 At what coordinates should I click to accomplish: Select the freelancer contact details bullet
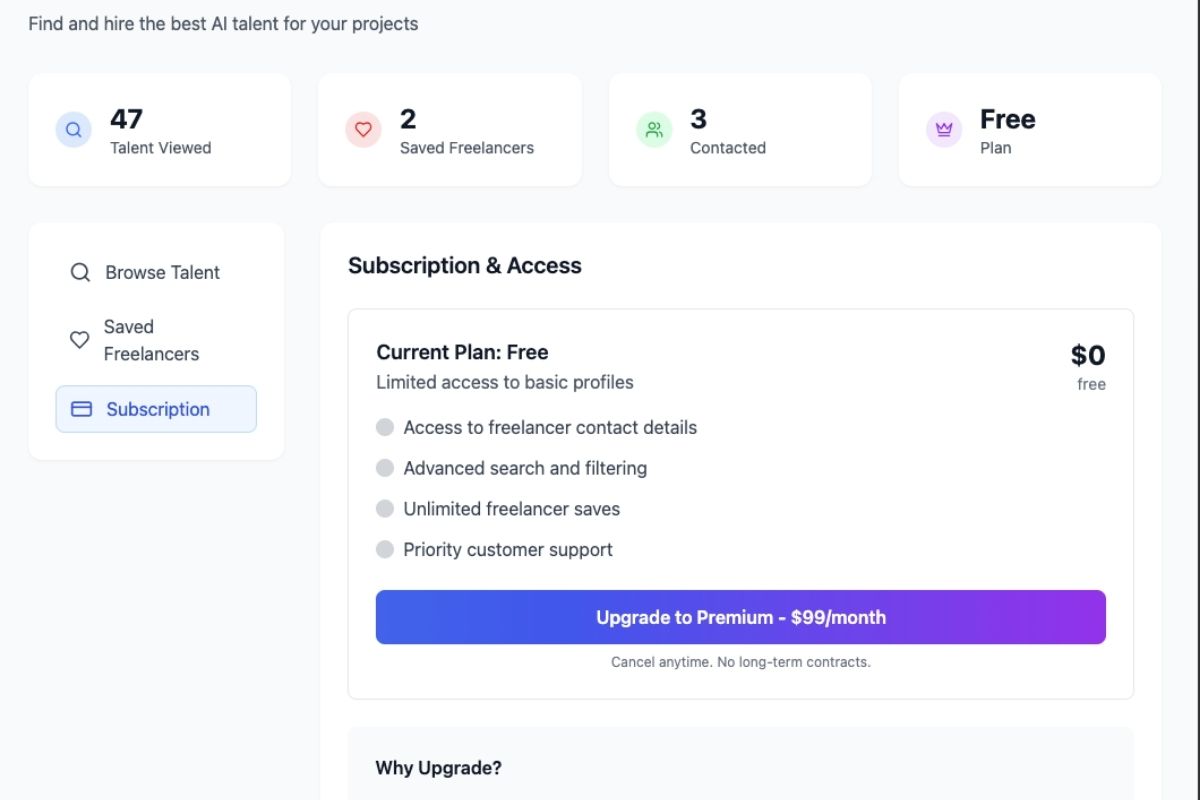(x=385, y=427)
